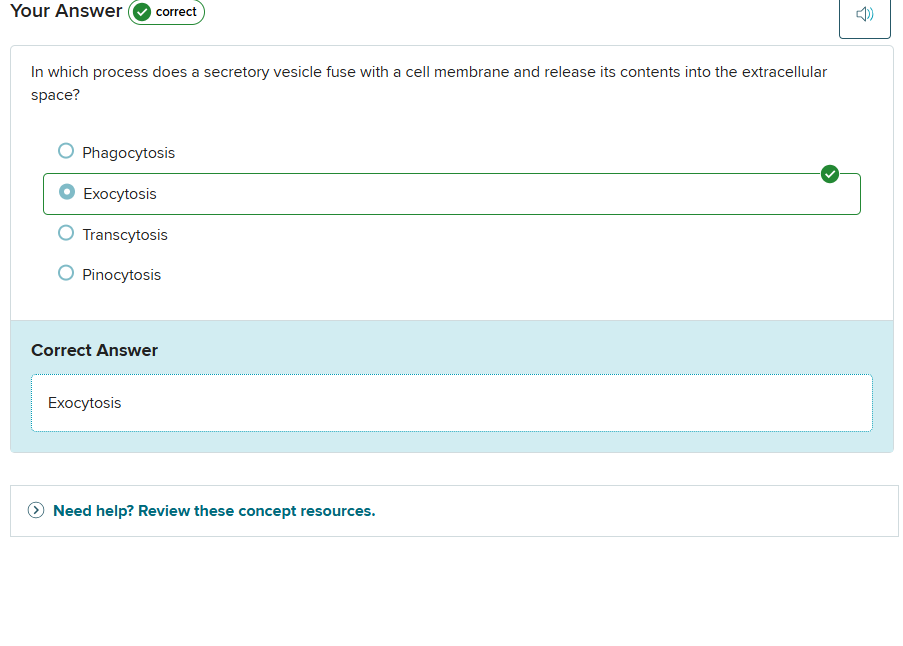This screenshot has height=646, width=903.
Task: Click the 'correct' status badge text
Action: (176, 12)
